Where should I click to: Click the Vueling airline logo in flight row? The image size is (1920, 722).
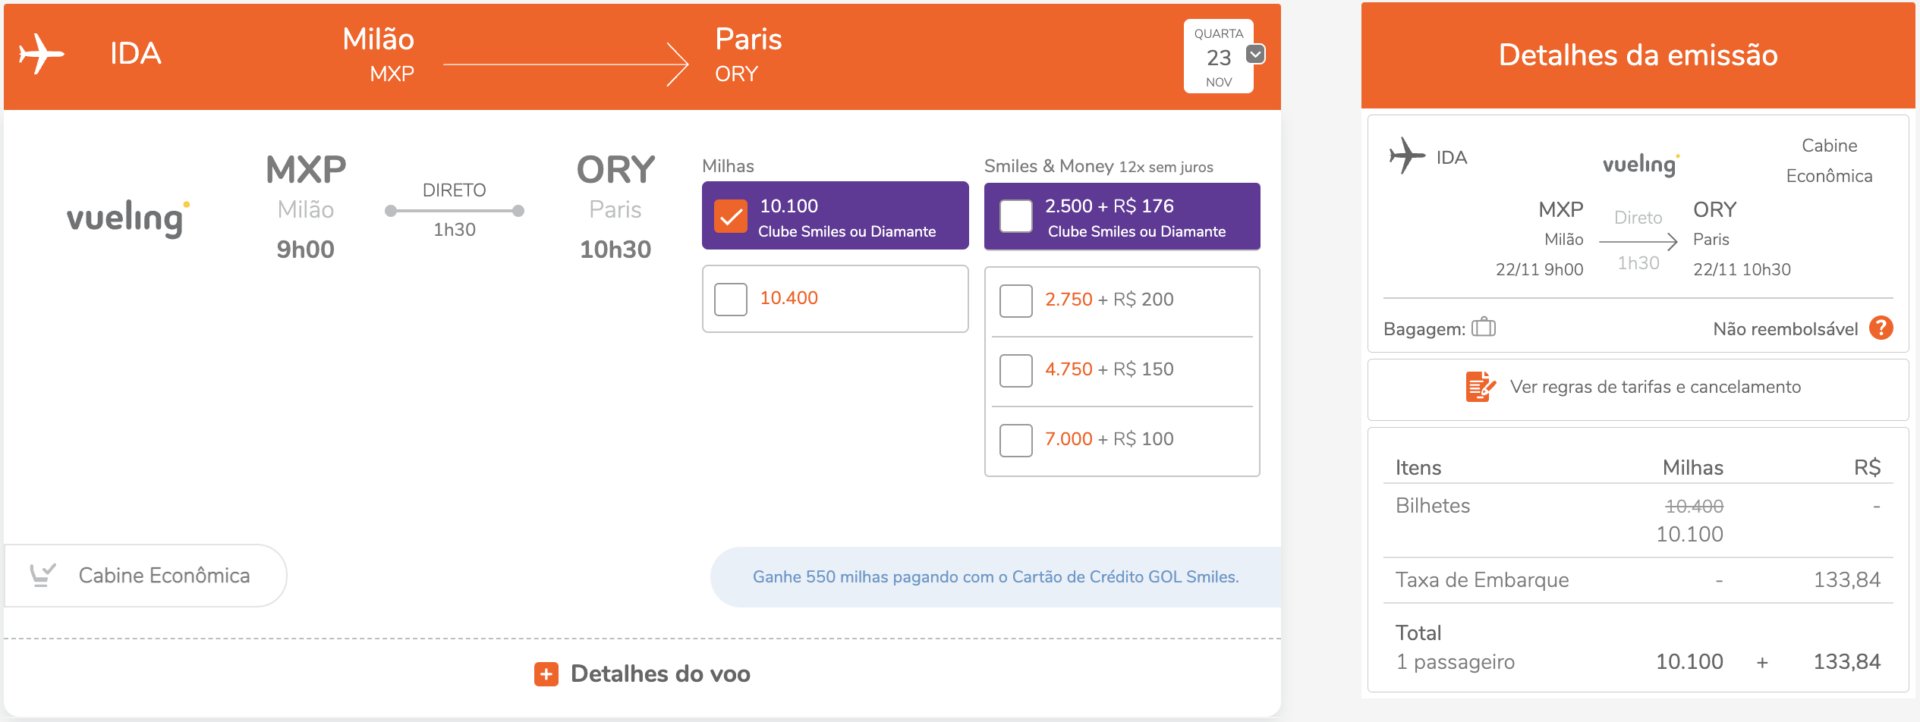point(128,217)
